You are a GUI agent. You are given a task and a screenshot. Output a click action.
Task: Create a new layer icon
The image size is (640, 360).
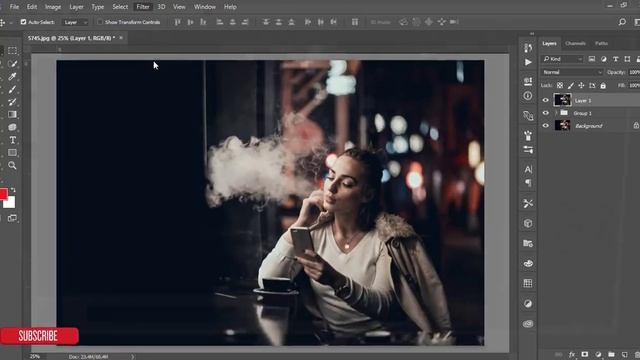tap(624, 354)
